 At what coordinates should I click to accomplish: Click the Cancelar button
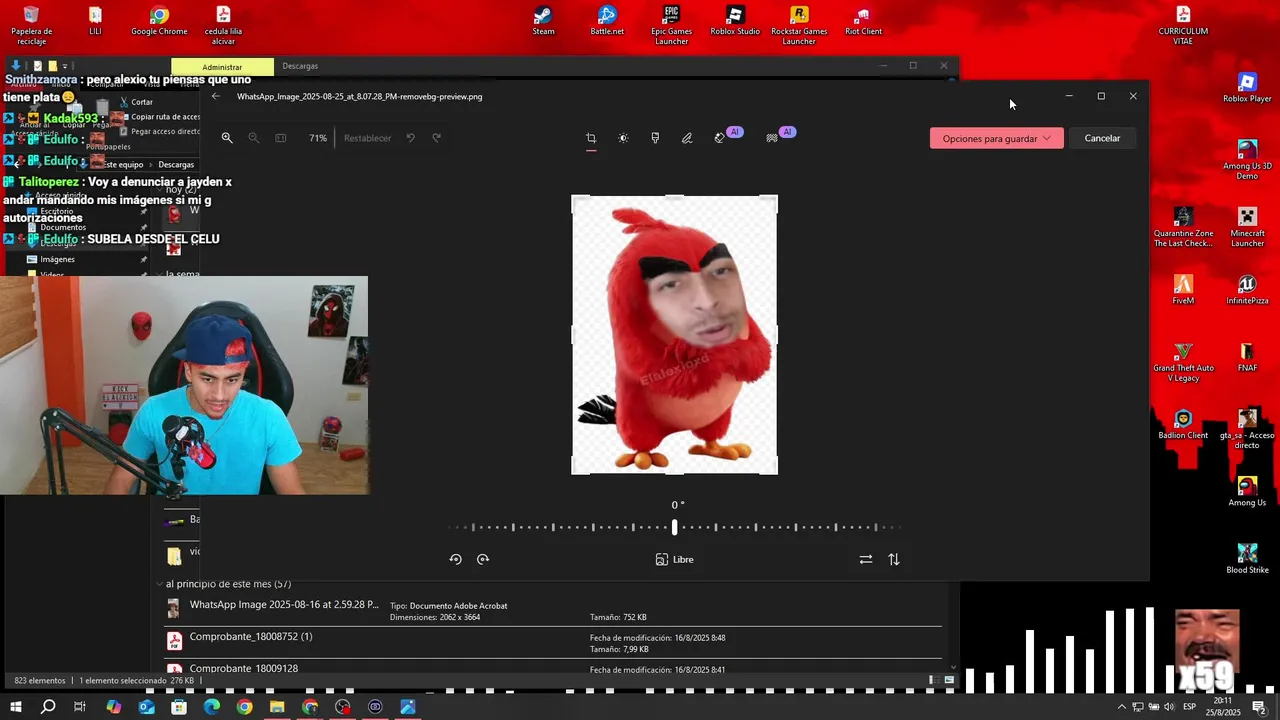pyautogui.click(x=1102, y=138)
